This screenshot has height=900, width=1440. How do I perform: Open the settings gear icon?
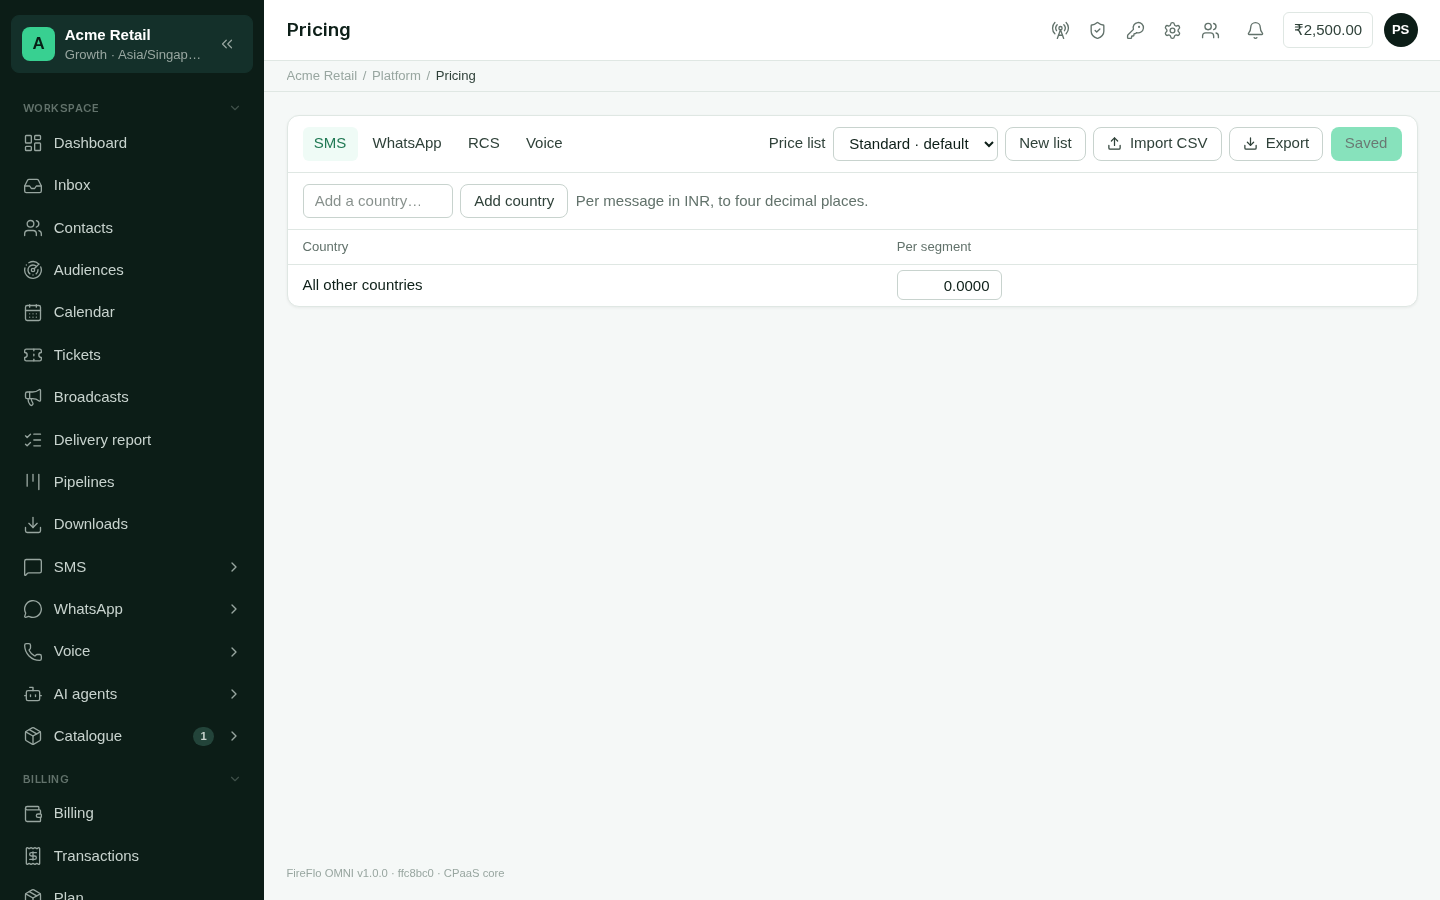pos(1172,30)
